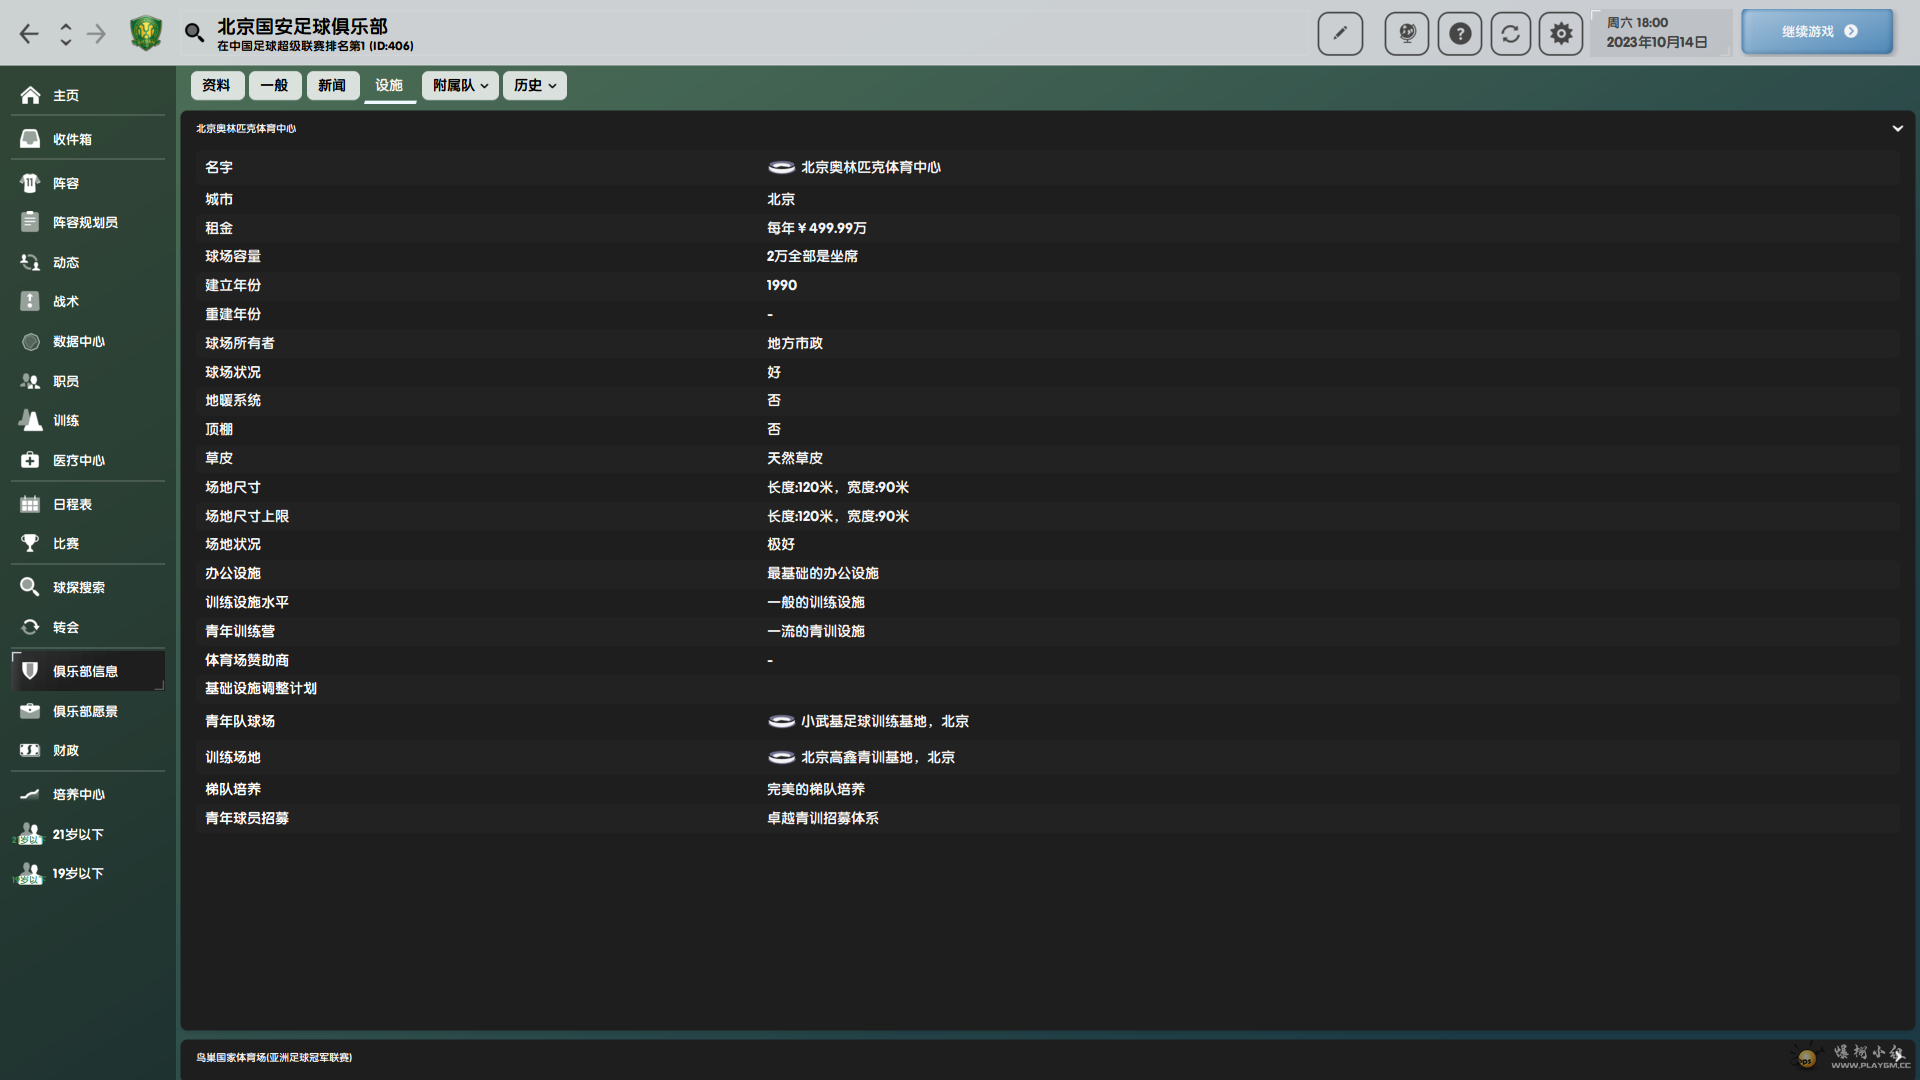Image resolution: width=1920 pixels, height=1080 pixels.
Task: Expand the 鸟巢国家体育场 section header
Action: [x=1048, y=1057]
